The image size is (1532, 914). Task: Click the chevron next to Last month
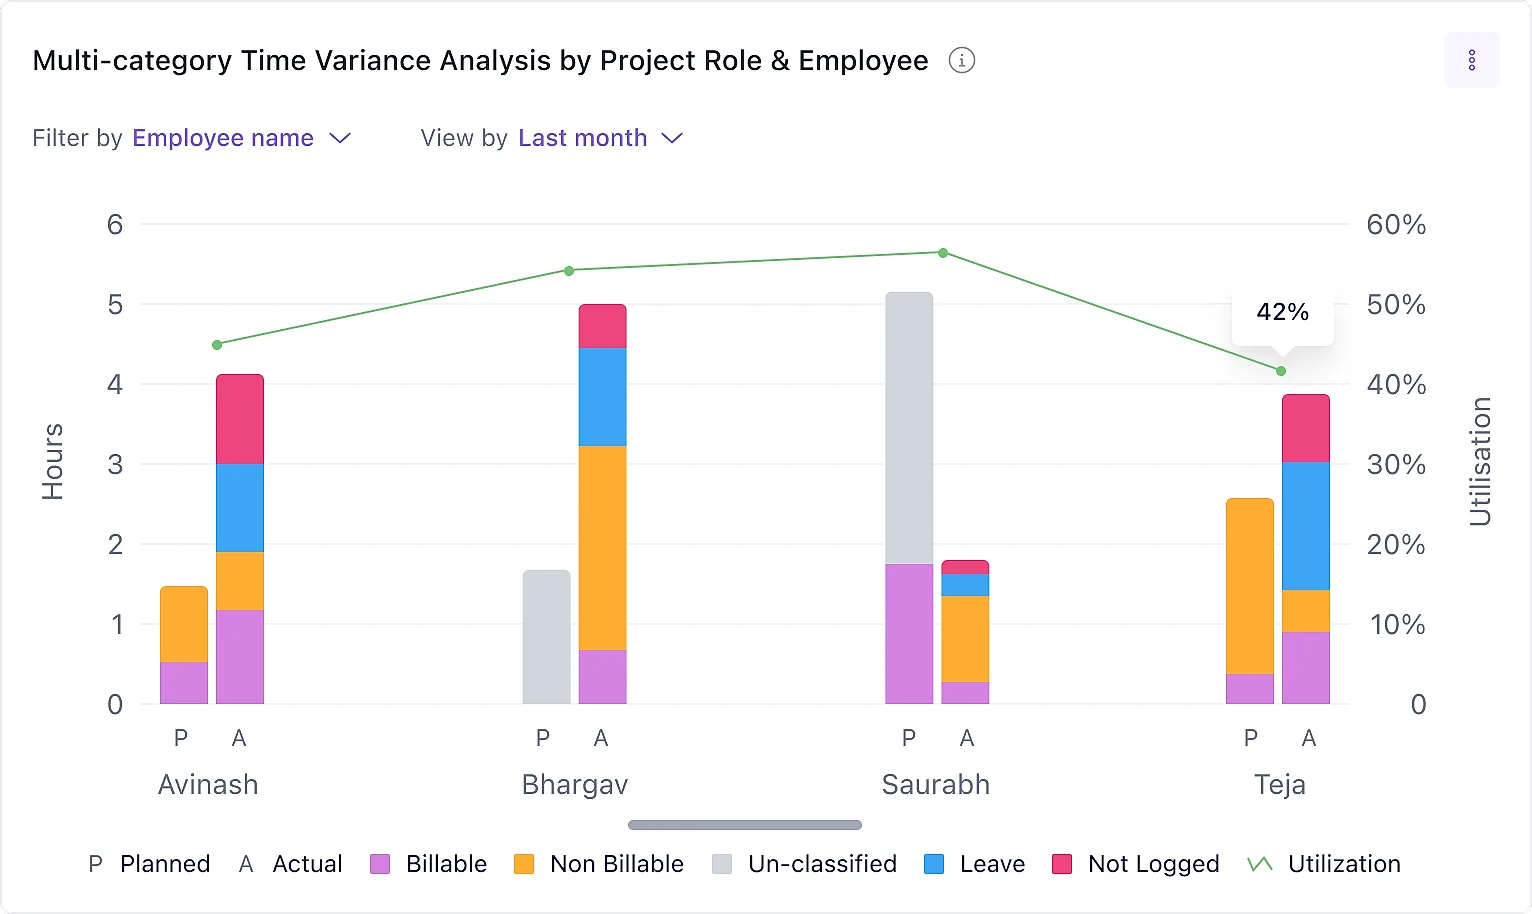coord(672,138)
